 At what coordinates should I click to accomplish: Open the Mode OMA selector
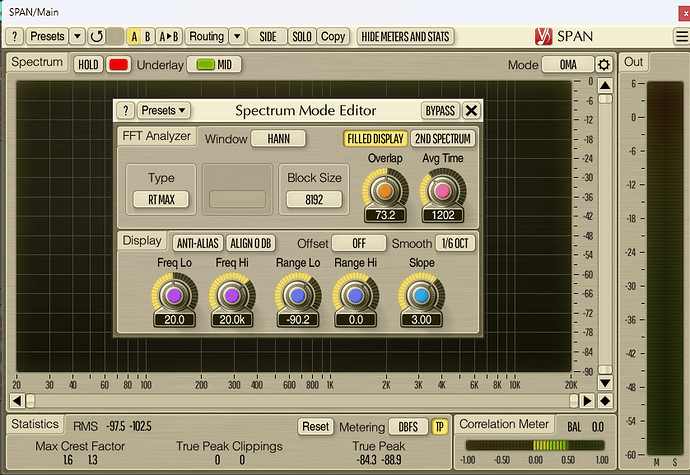[568, 65]
